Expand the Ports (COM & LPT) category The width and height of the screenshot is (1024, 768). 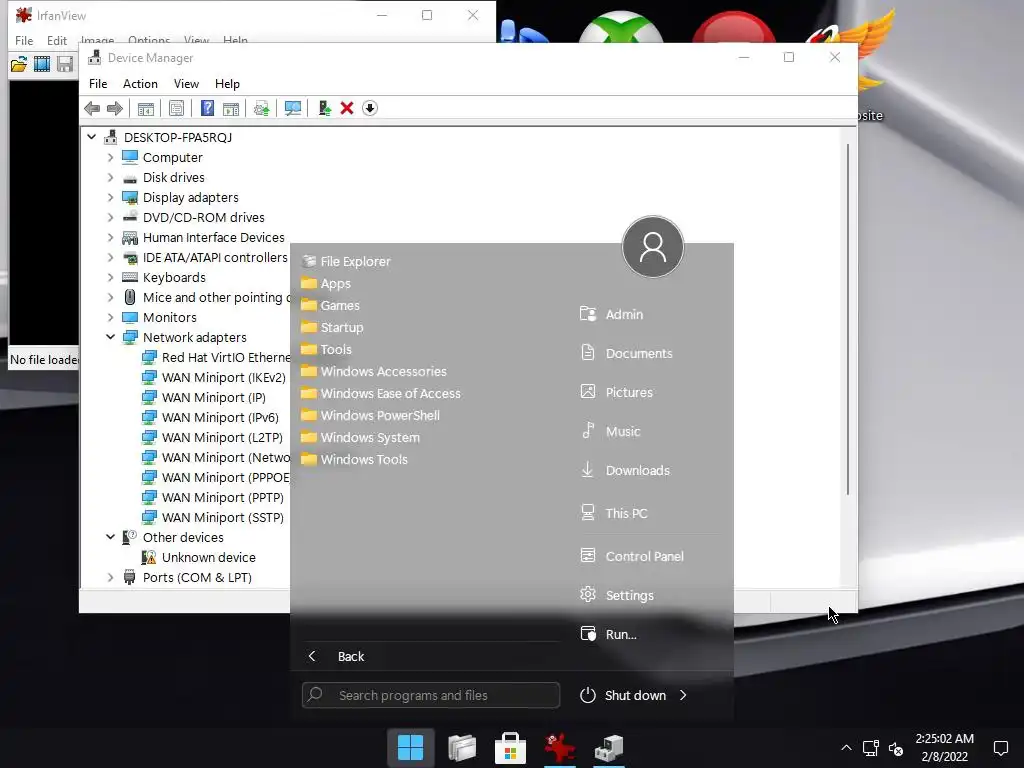point(110,577)
